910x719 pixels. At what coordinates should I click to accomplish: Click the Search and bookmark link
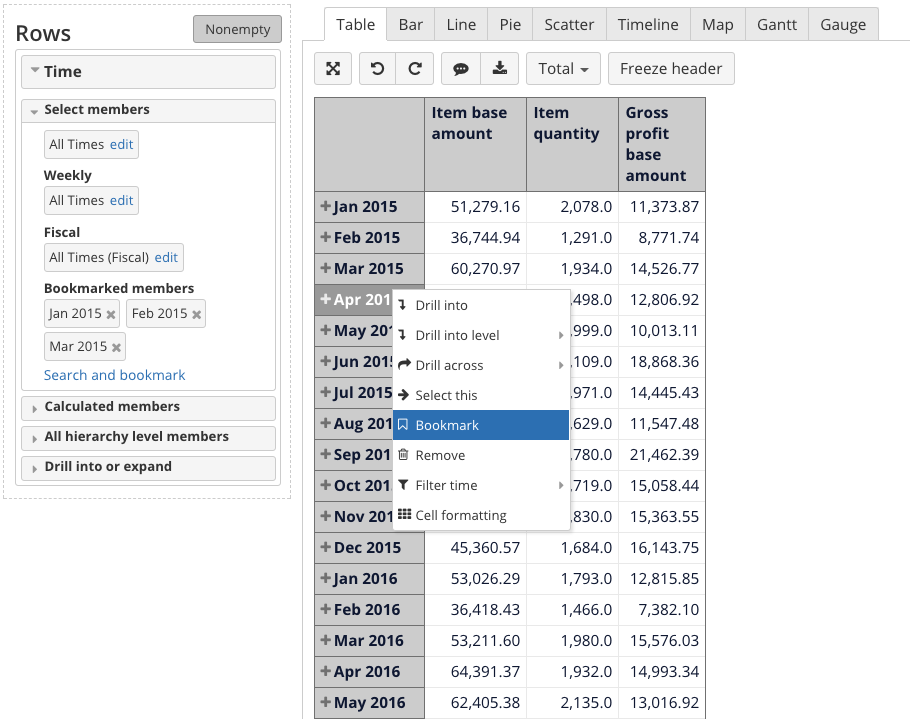point(115,375)
